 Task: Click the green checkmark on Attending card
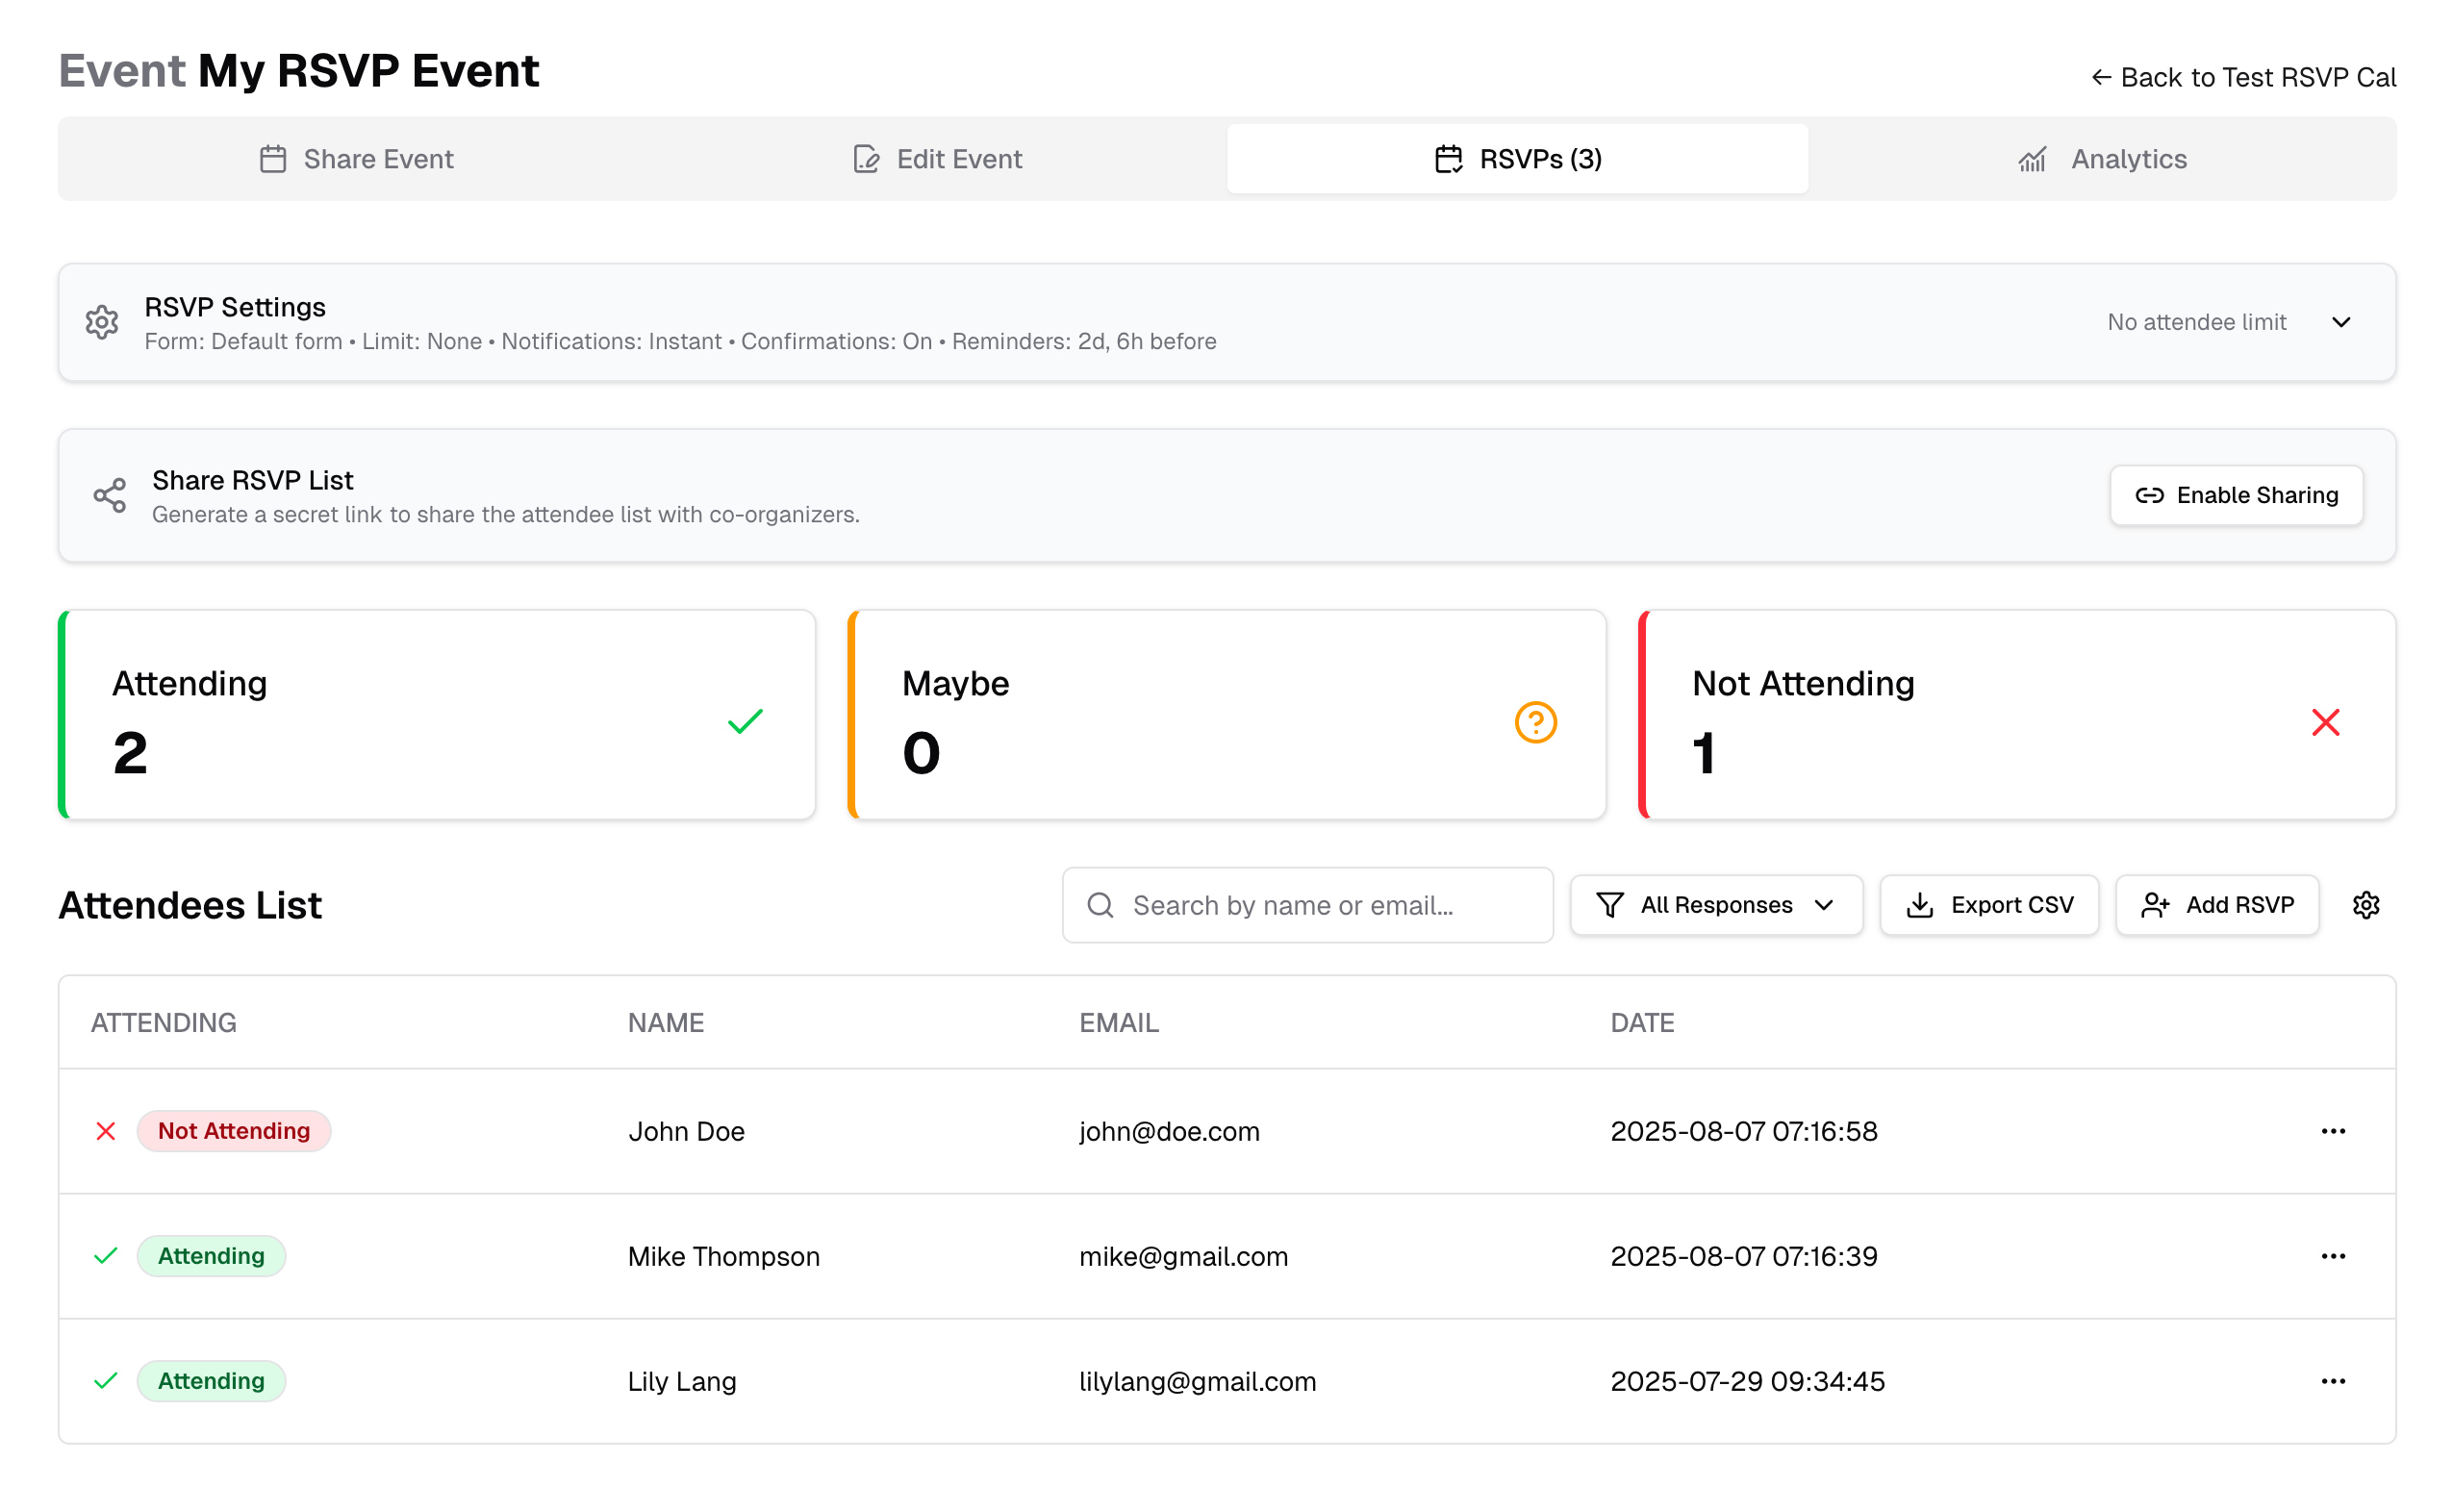coord(745,721)
